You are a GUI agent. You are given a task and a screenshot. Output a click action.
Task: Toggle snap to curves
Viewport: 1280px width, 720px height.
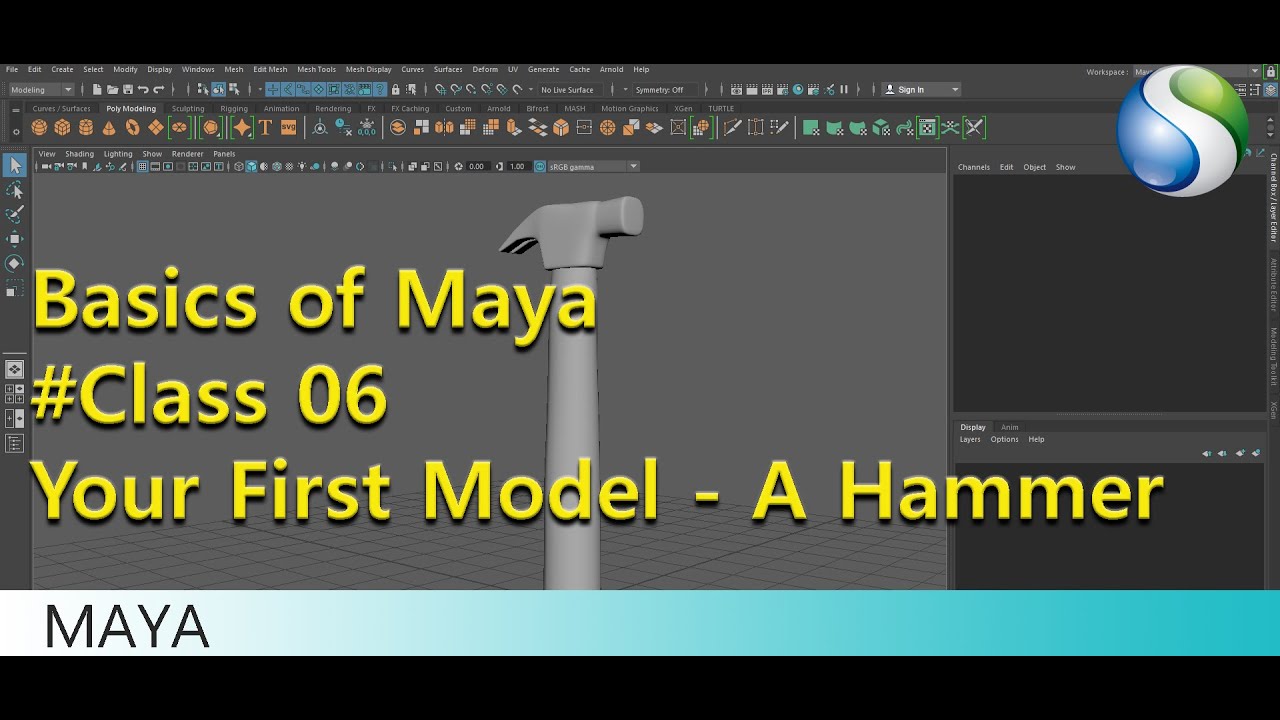pyautogui.click(x=456, y=89)
